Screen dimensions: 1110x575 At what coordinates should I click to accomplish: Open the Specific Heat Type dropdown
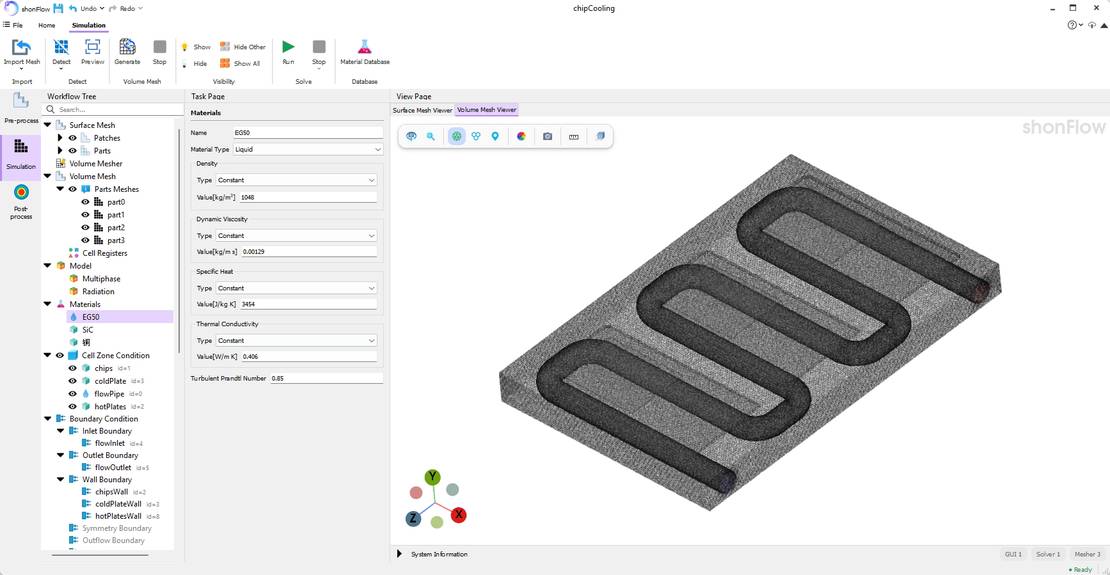pyautogui.click(x=296, y=288)
